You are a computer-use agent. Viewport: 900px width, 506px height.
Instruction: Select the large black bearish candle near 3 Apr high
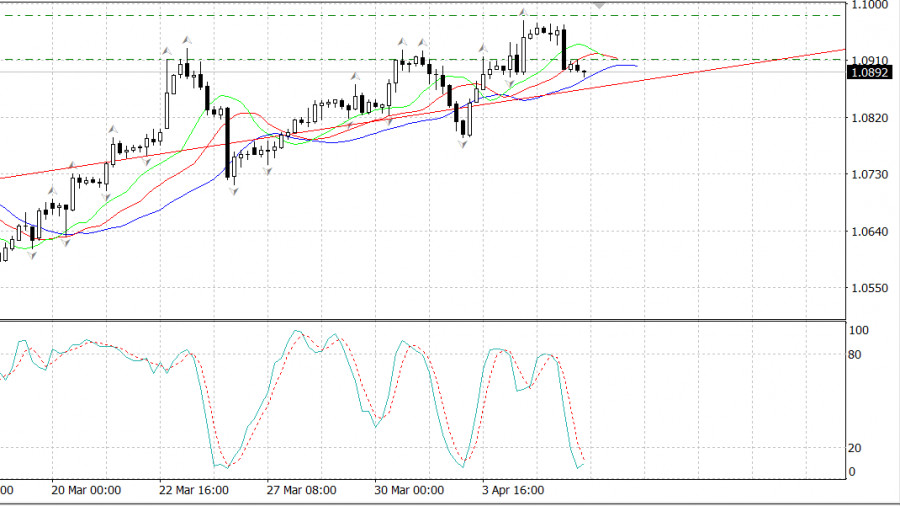tap(565, 48)
